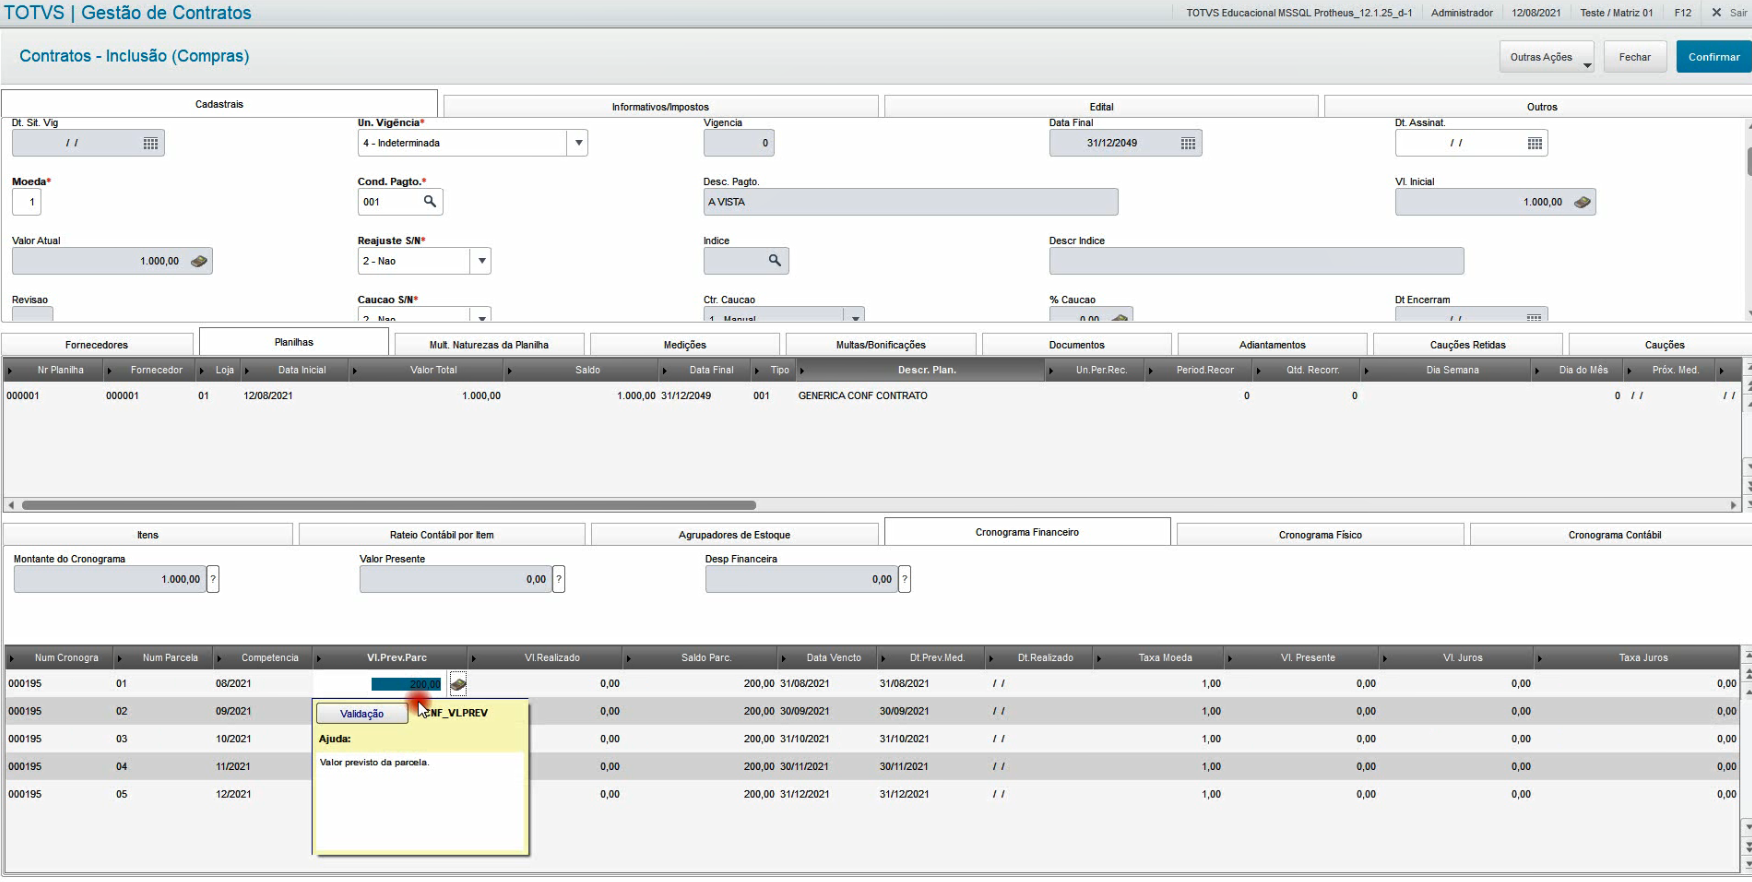Switch to Edital tab
Image resolution: width=1752 pixels, height=882 pixels.
(1101, 107)
